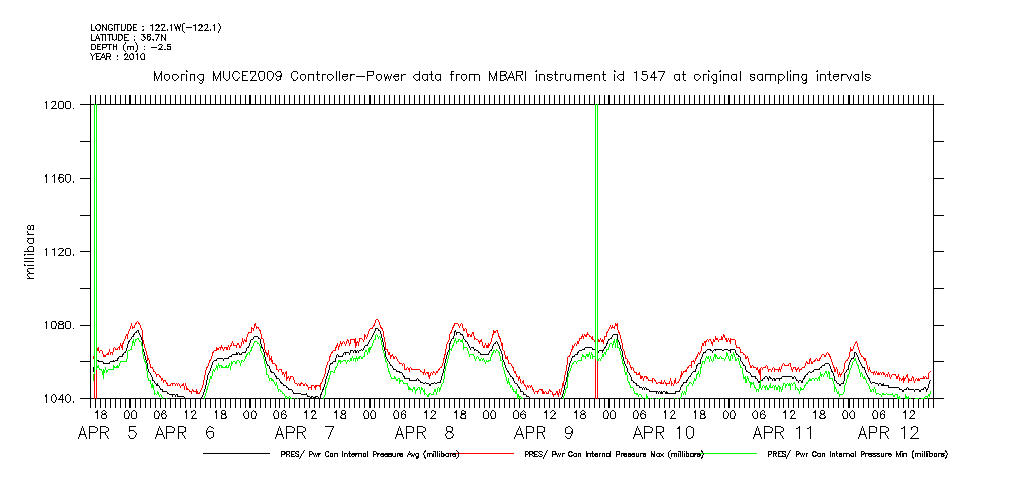Click the APR 9 date label
The image size is (1009, 504).
(545, 433)
